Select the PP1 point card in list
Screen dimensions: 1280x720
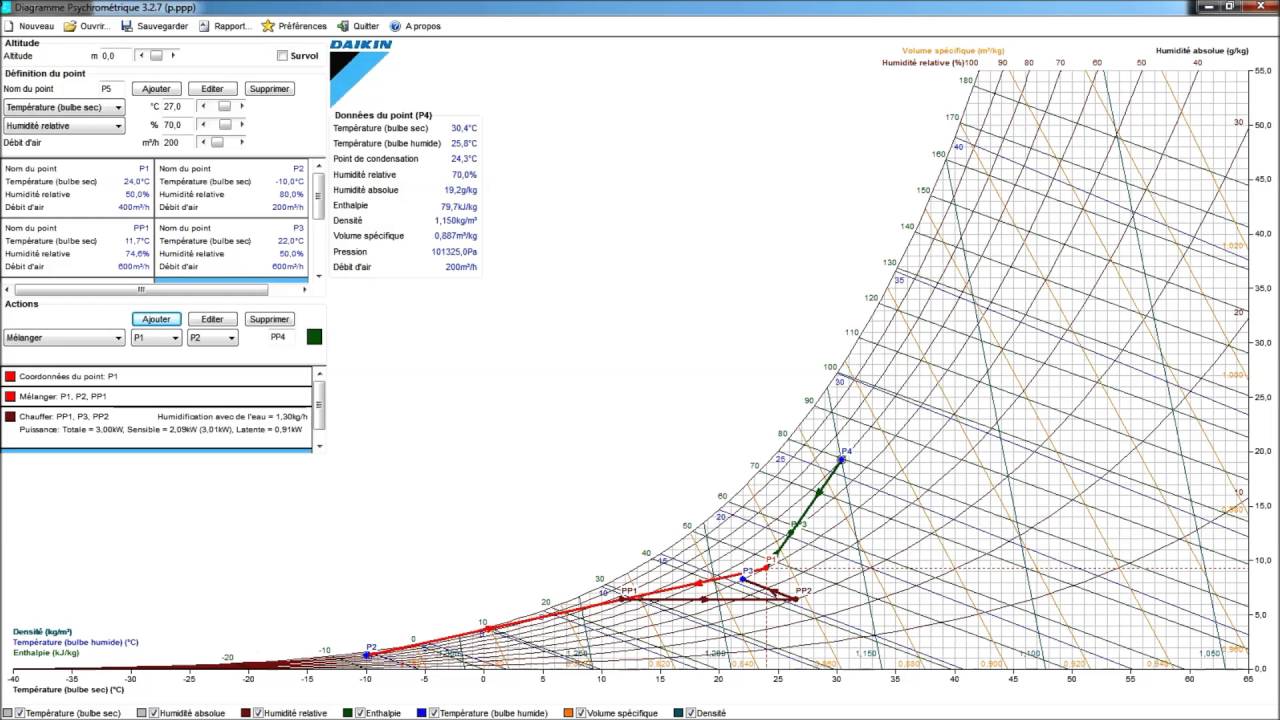pyautogui.click(x=77, y=248)
